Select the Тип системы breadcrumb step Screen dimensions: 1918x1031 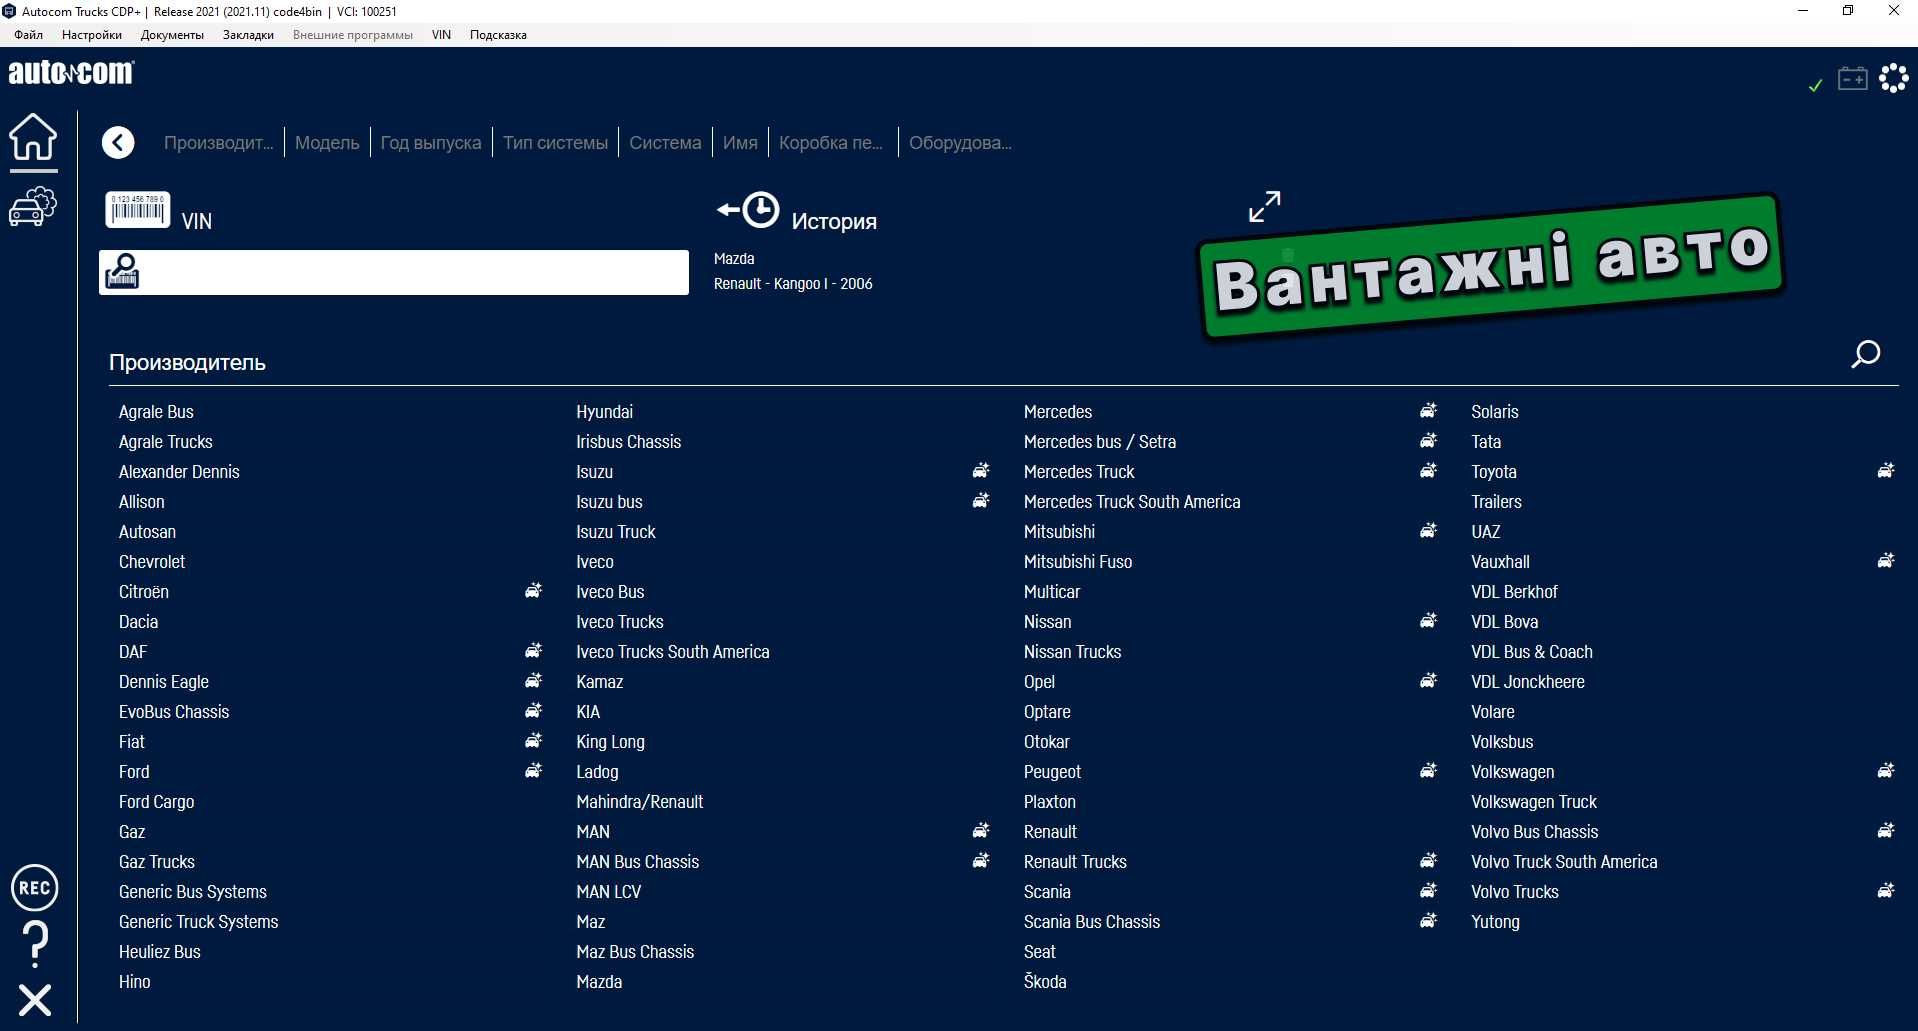click(555, 143)
